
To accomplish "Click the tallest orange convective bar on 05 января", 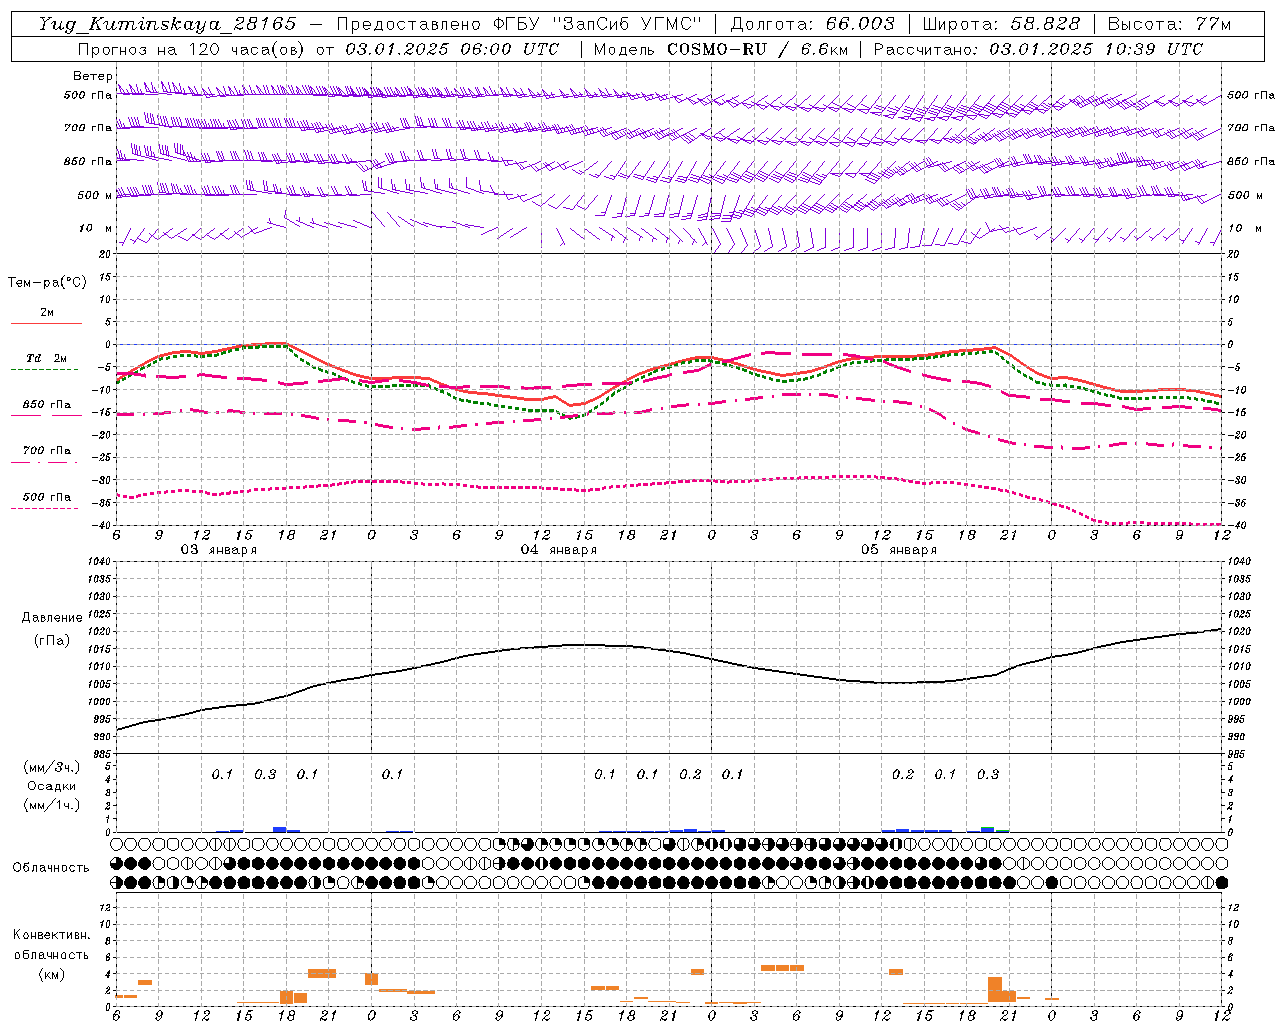I will click(995, 990).
